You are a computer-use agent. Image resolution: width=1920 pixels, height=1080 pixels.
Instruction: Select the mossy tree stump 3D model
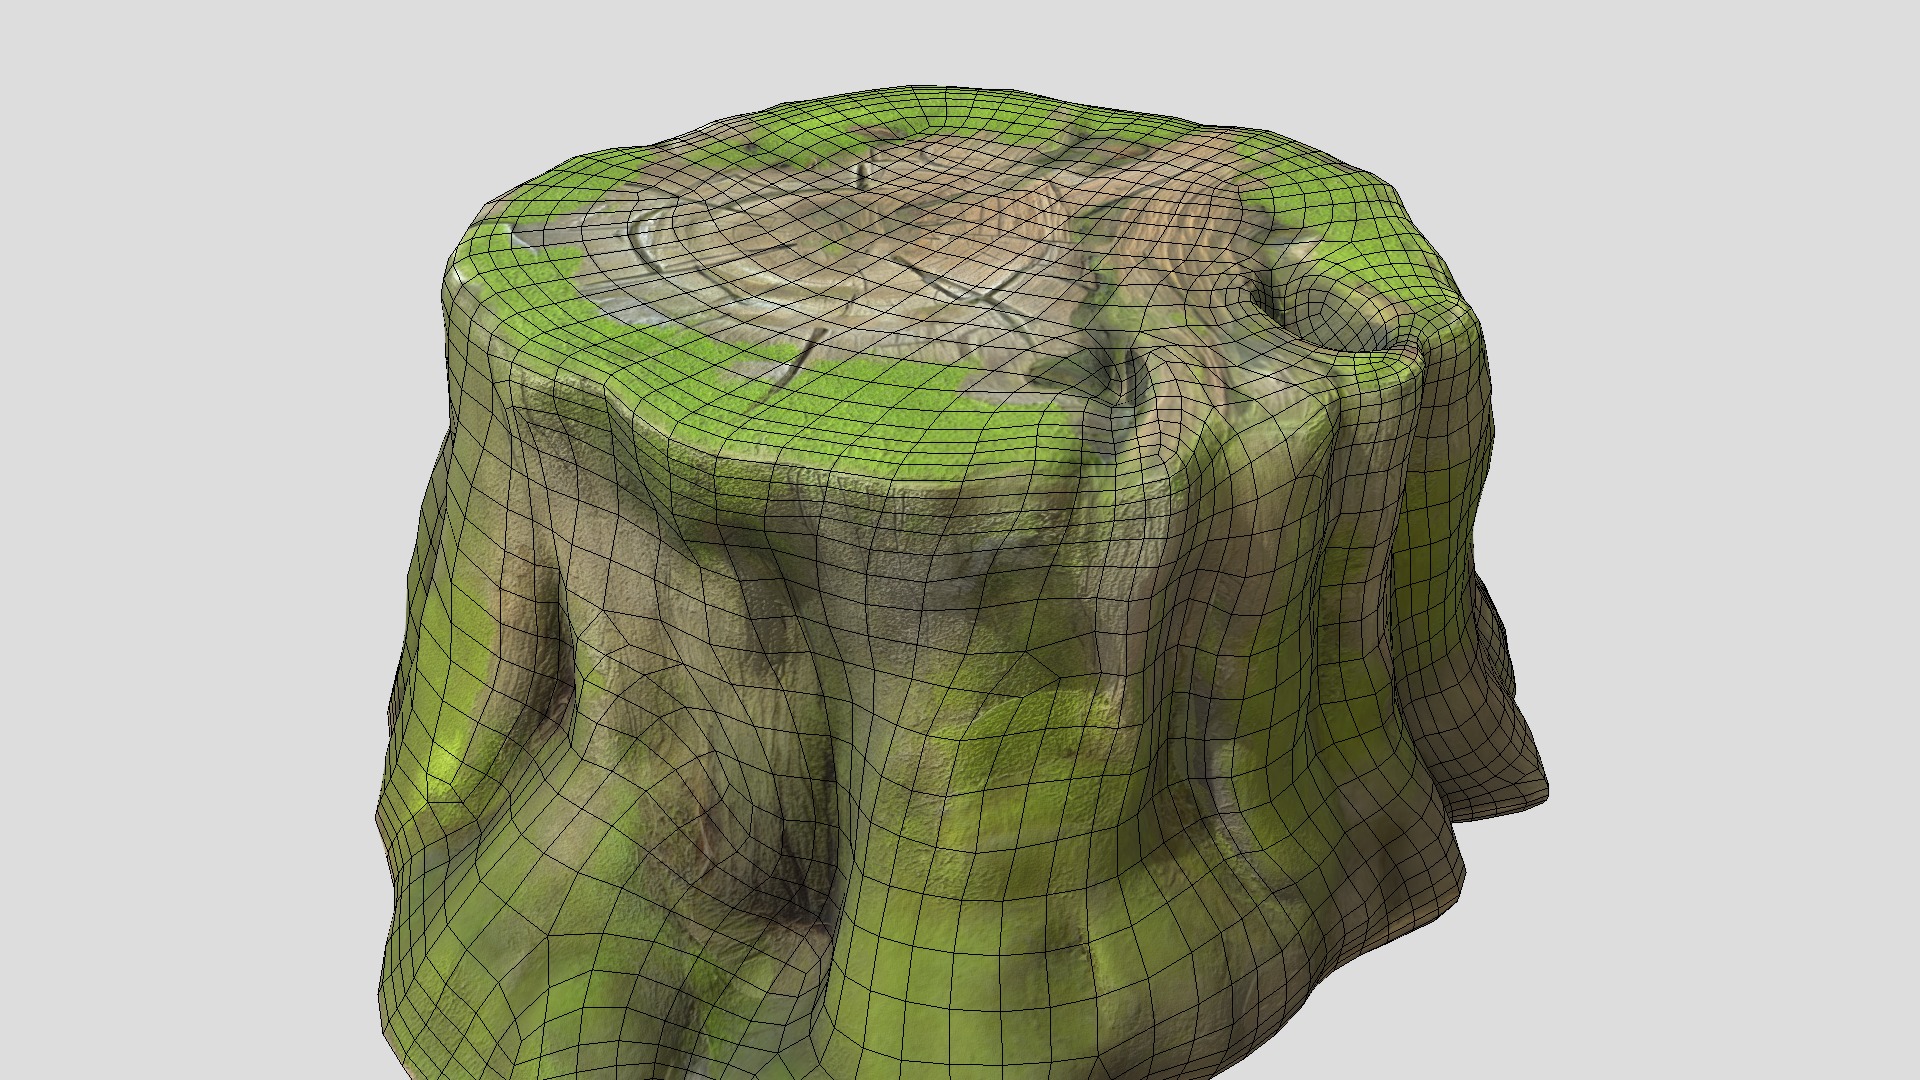(x=960, y=583)
